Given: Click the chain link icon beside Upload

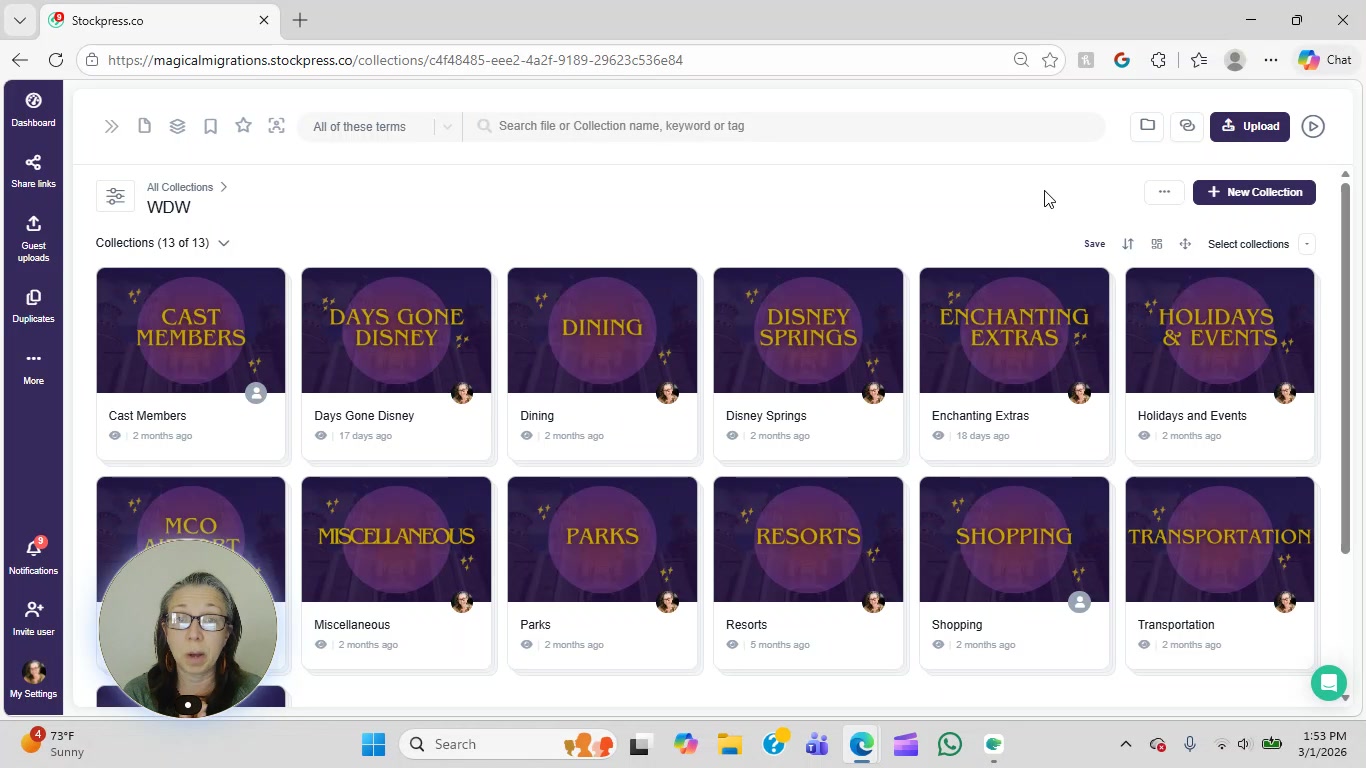Looking at the screenshot, I should coord(1187,126).
